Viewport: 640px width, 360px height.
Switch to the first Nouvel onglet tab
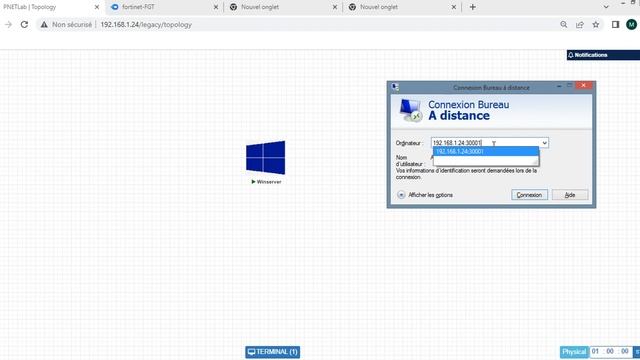tap(282, 7)
